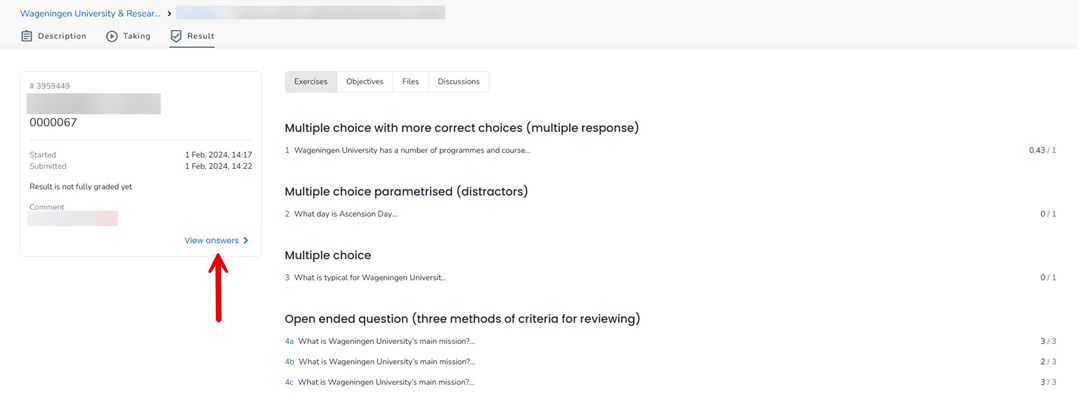
Task: Open exercise 3 about what is typical
Action: [x=370, y=278]
